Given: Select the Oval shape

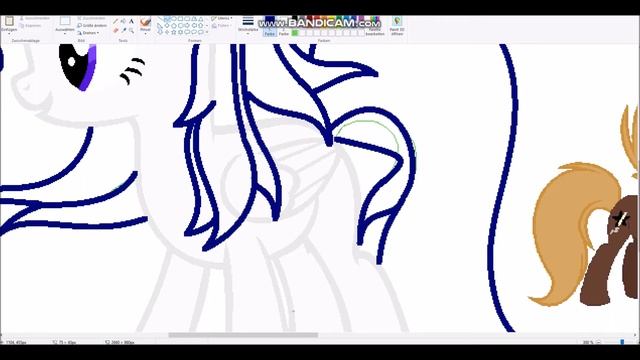Looking at the screenshot, I should pyautogui.click(x=174, y=19).
